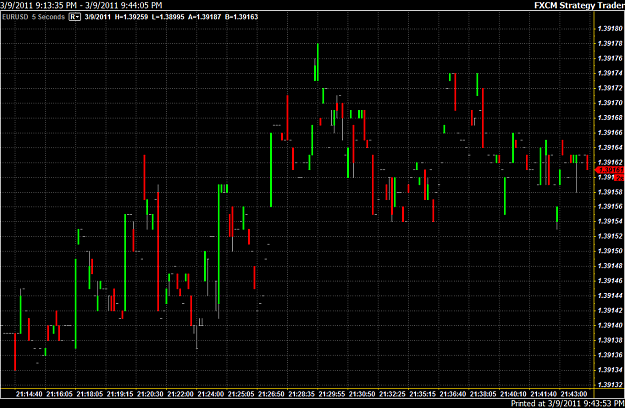
Task: Click the 21:38:05 time axis label
Action: [483, 394]
